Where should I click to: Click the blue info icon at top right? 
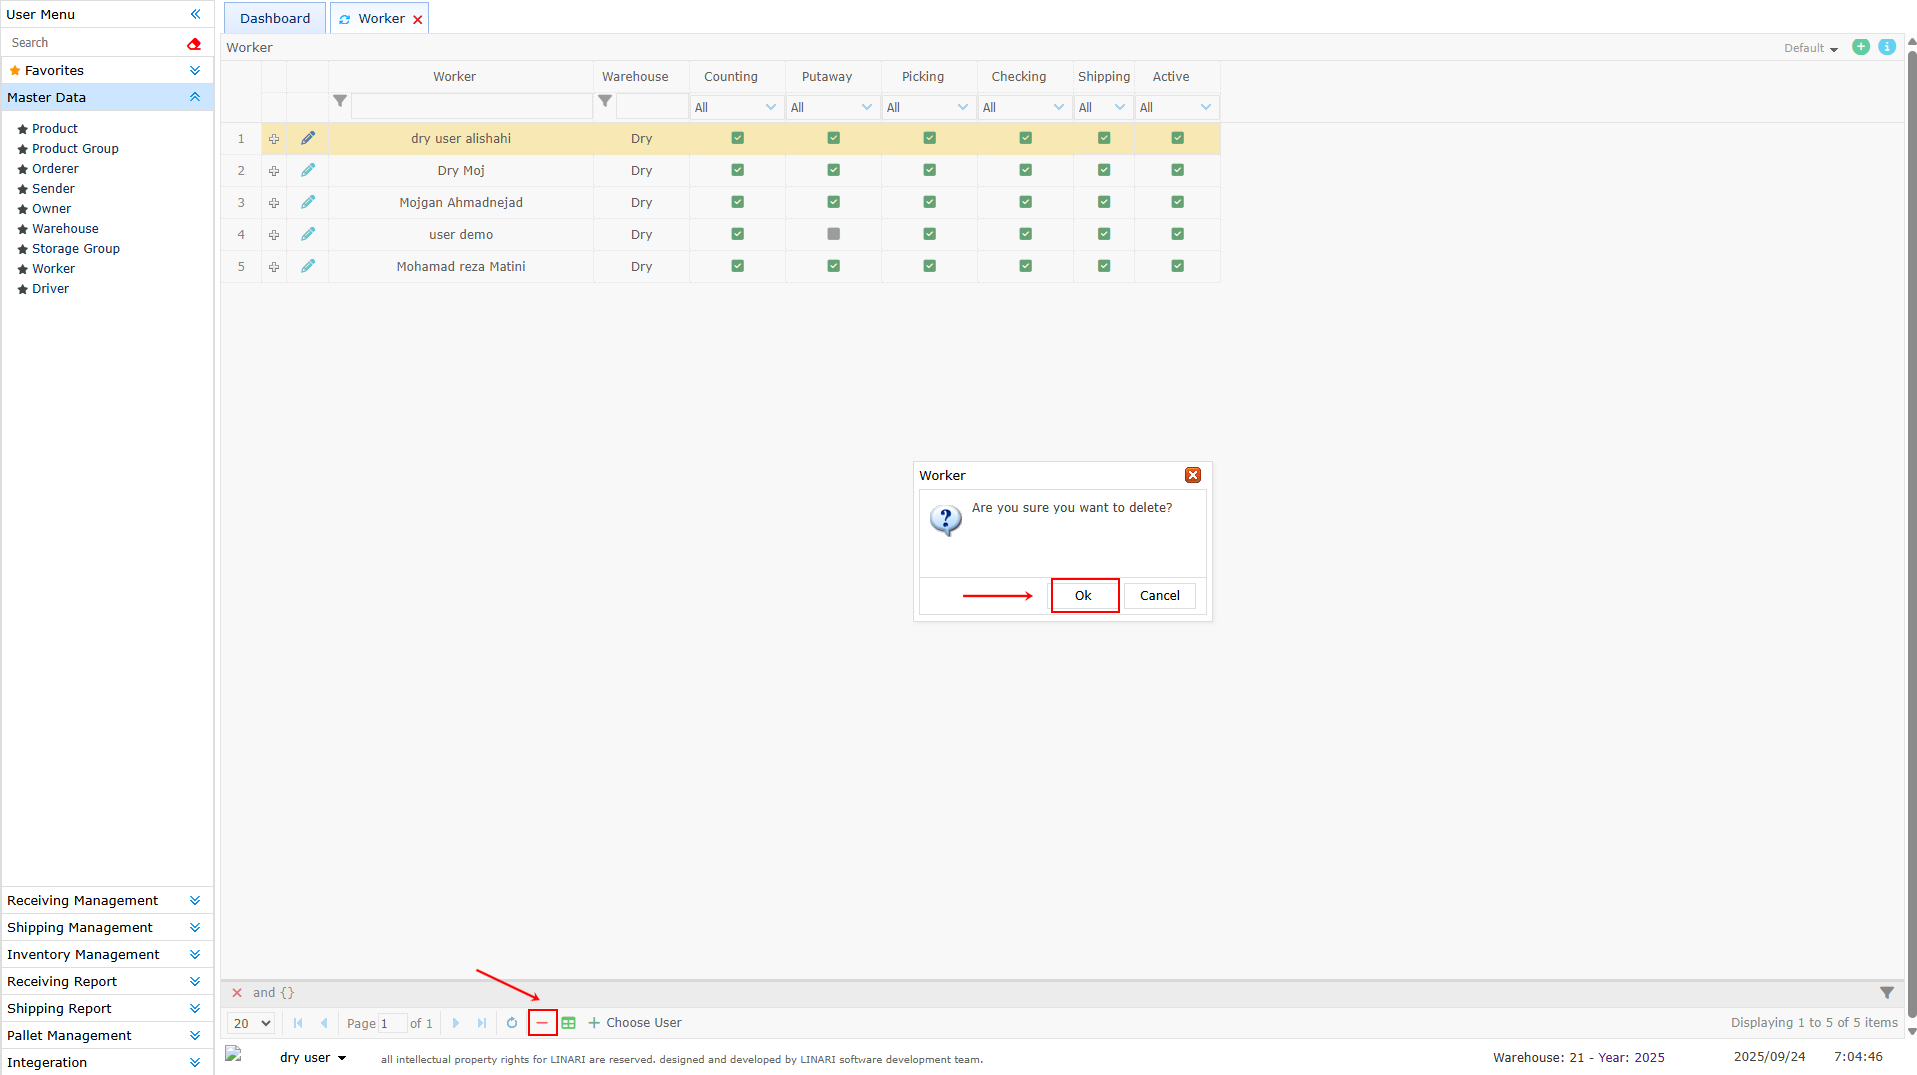tap(1887, 47)
